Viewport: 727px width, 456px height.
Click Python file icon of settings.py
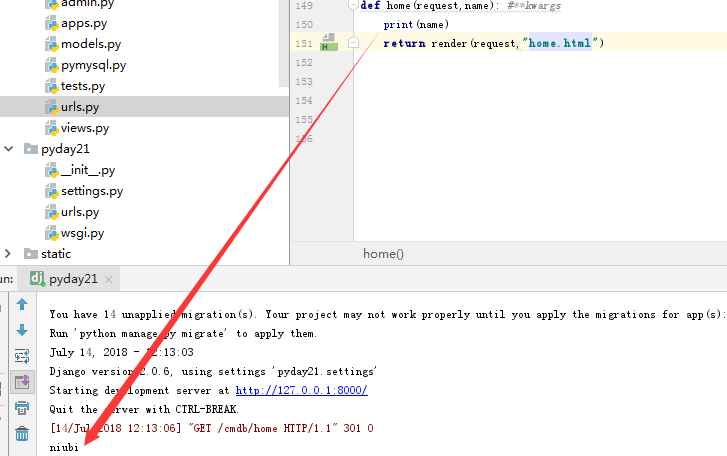[51, 191]
